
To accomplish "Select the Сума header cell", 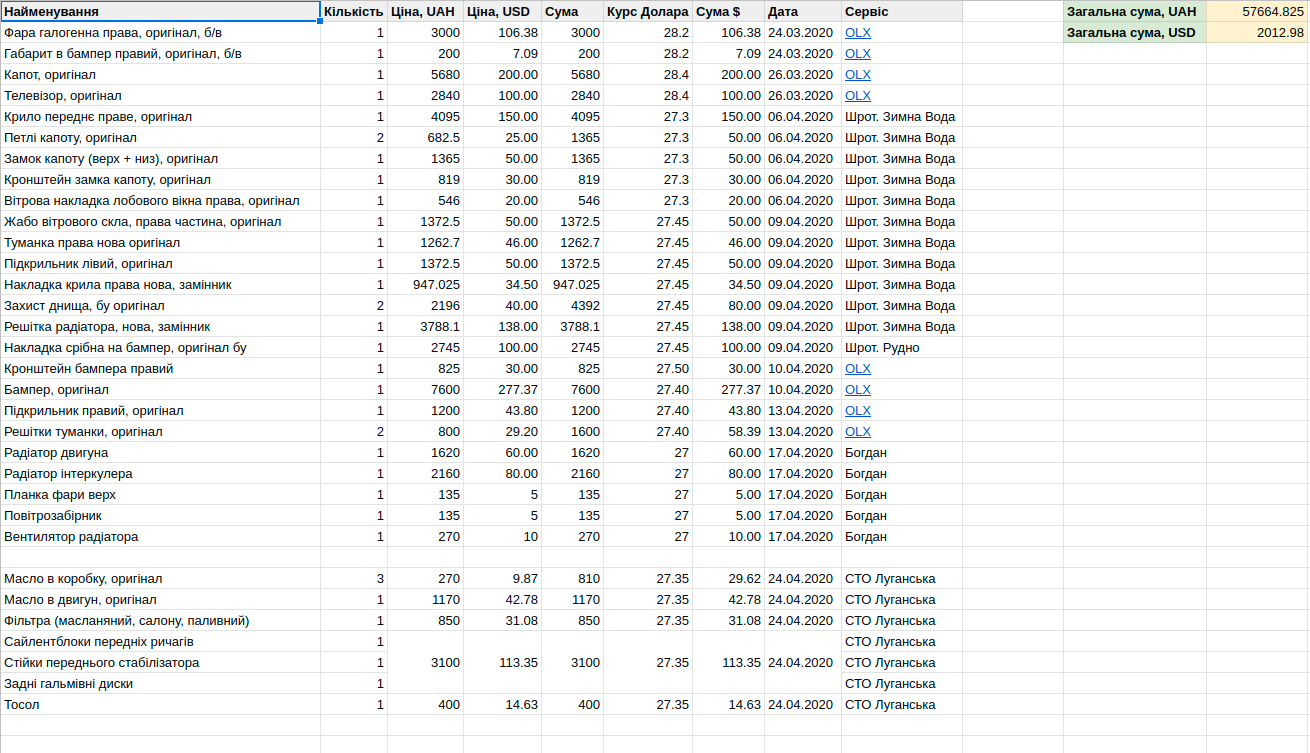I will 572,11.
